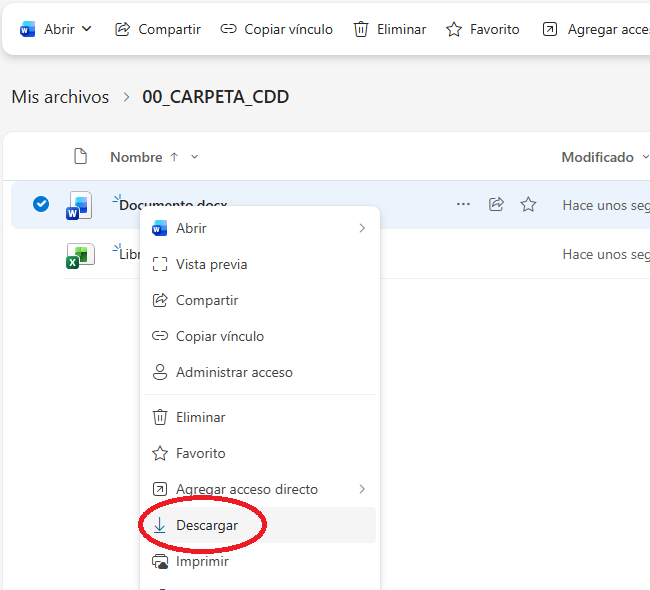Open more actions for Documento.docx
This screenshot has height=590, width=650.
tap(463, 204)
